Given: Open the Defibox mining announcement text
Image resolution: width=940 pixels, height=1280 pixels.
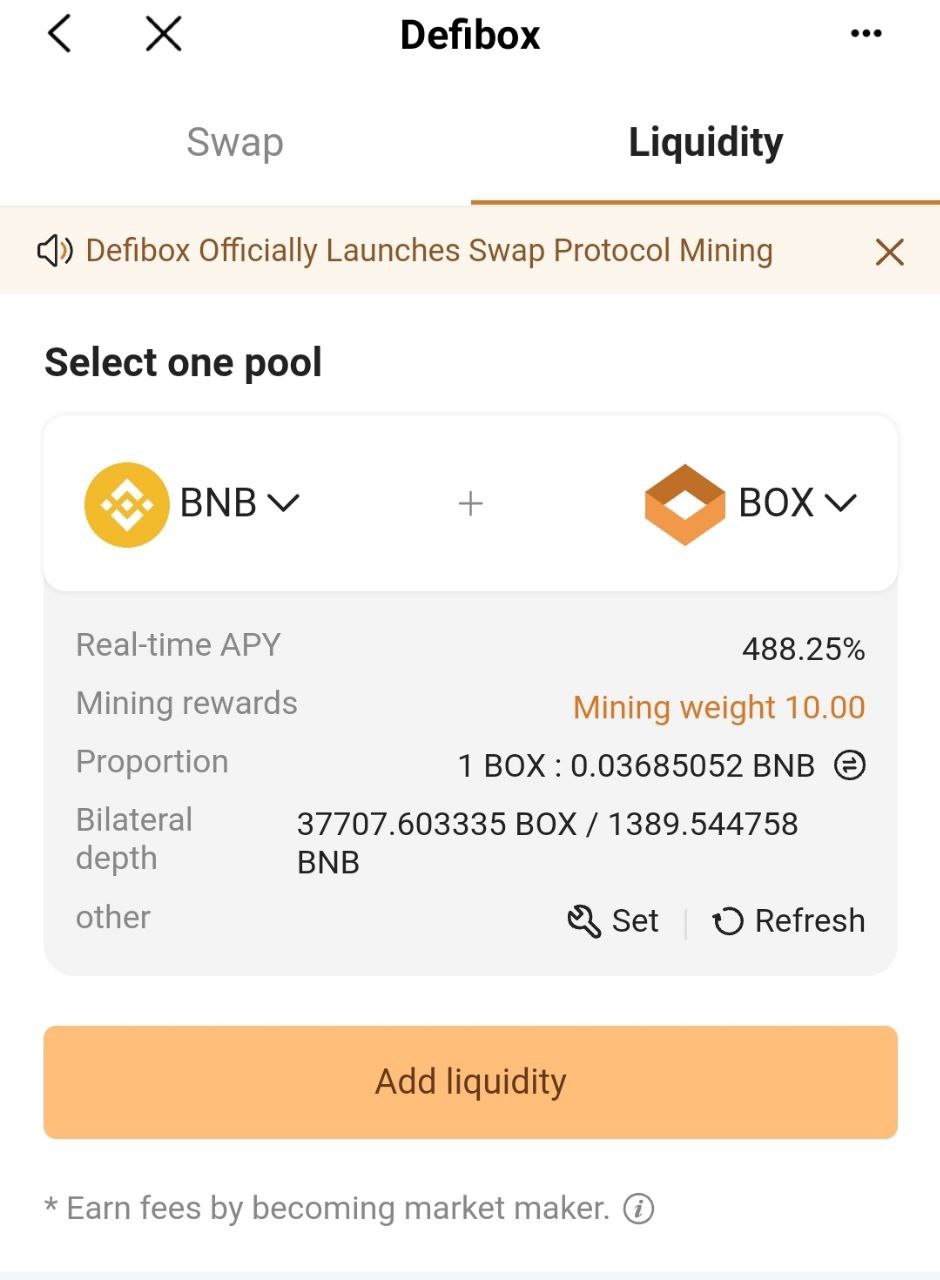Looking at the screenshot, I should [429, 251].
